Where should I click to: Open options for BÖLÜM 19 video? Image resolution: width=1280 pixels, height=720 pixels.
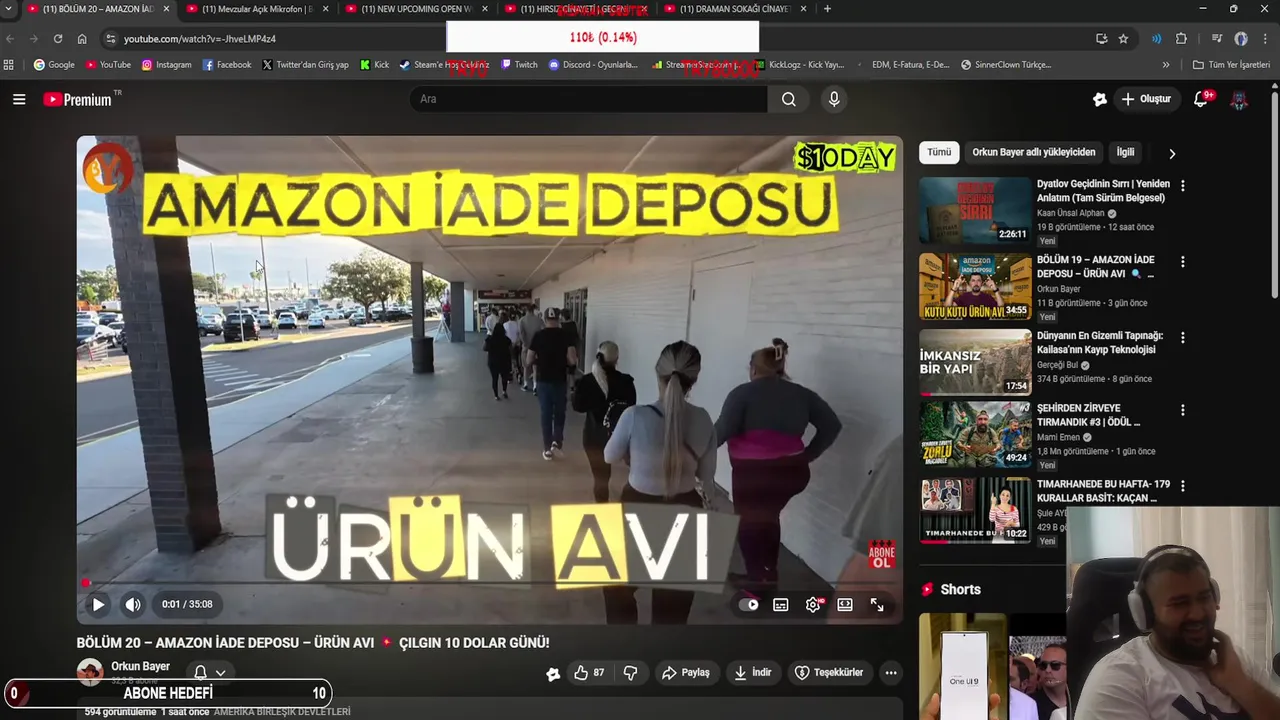[x=1183, y=262]
